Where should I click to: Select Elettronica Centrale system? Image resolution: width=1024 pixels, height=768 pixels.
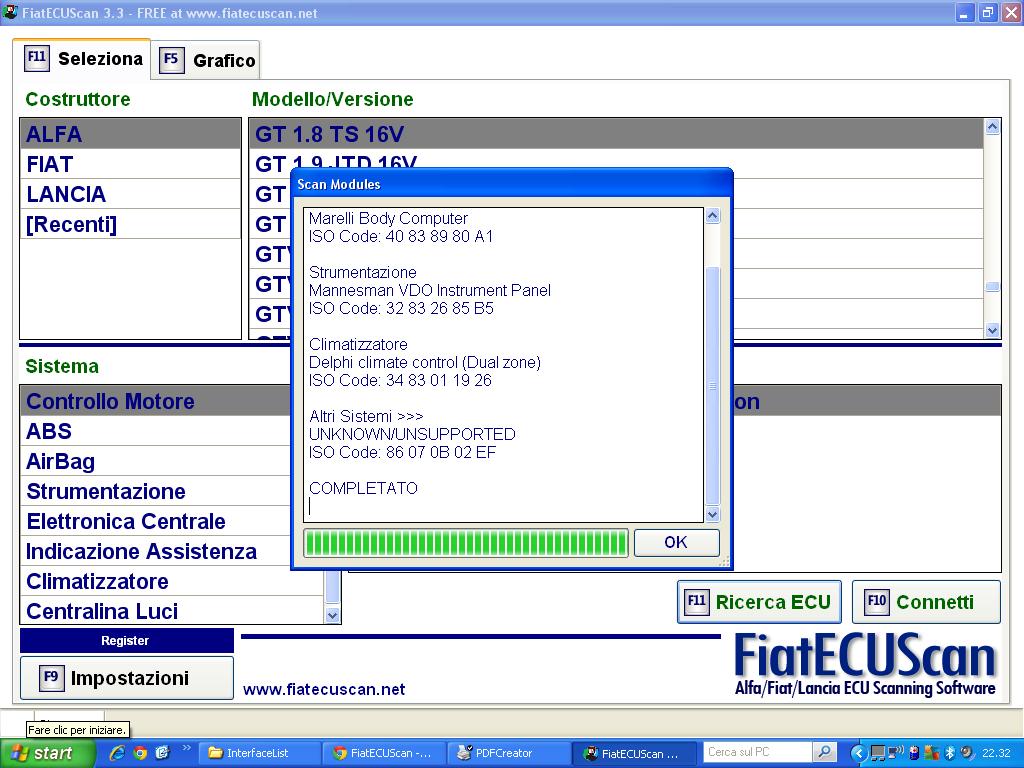point(155,521)
